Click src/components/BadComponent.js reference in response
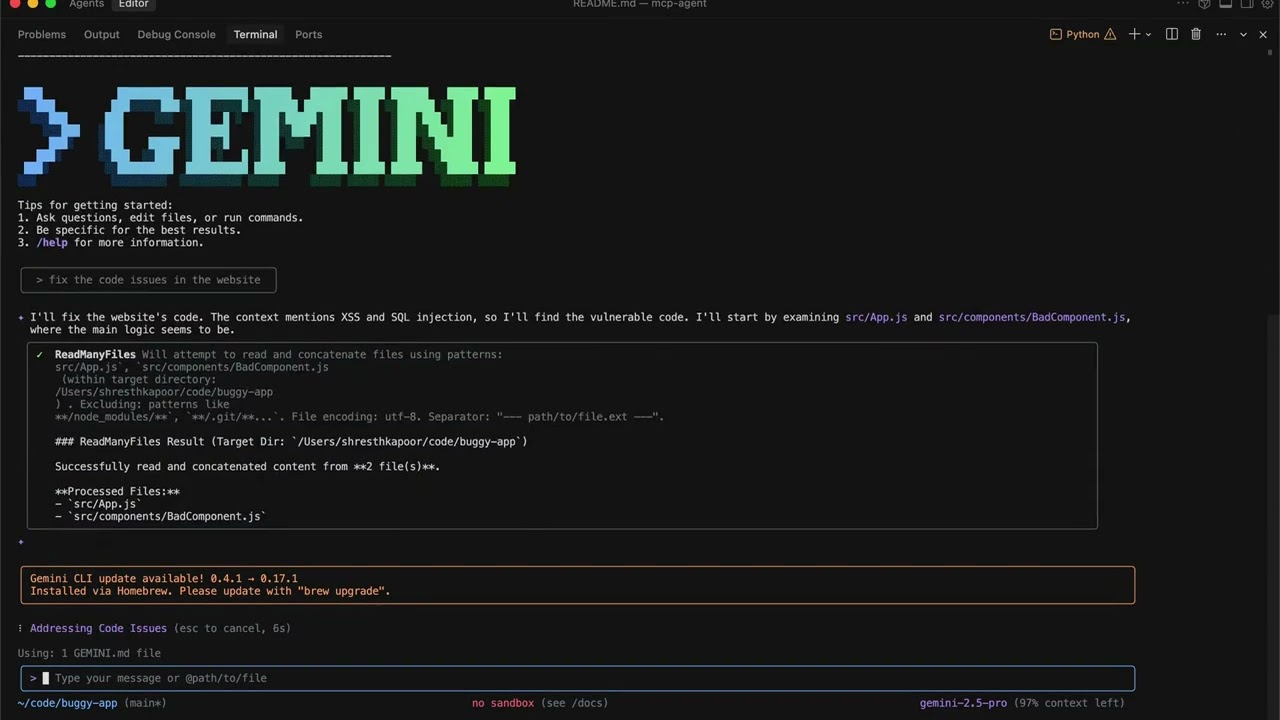 coord(1032,317)
